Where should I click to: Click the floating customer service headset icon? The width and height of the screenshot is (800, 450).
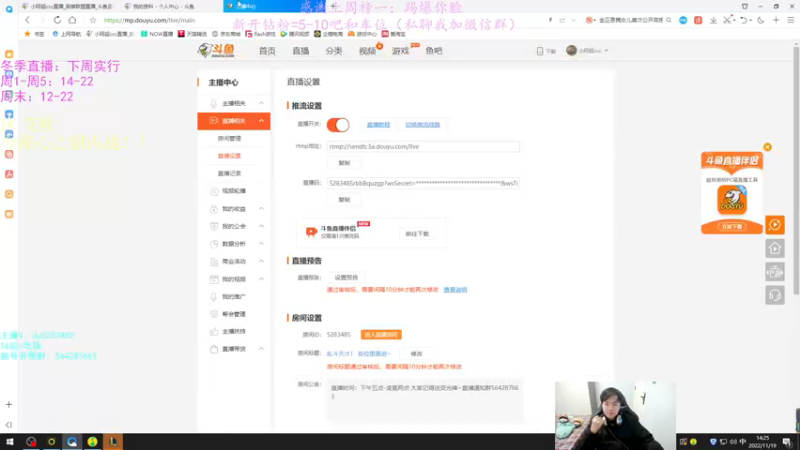click(x=774, y=295)
